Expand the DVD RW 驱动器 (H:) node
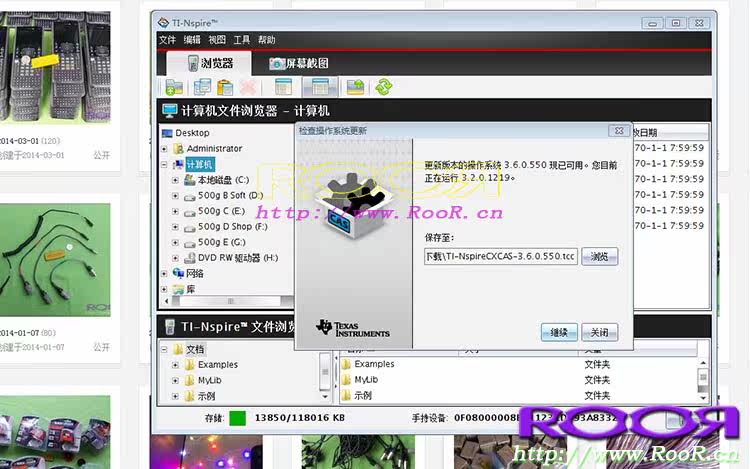This screenshot has width=750, height=469. pos(176,258)
